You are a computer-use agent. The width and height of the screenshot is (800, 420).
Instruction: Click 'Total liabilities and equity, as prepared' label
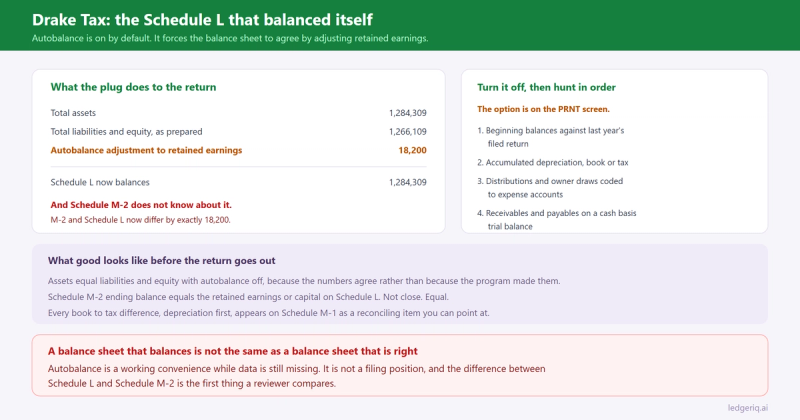[127, 132]
